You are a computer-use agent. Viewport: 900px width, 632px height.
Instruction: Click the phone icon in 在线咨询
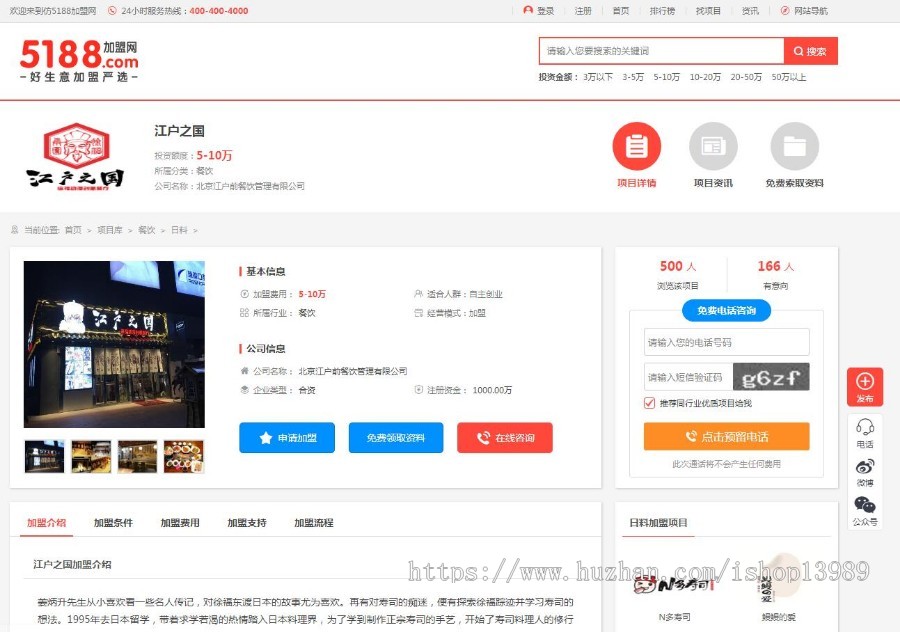tap(481, 437)
